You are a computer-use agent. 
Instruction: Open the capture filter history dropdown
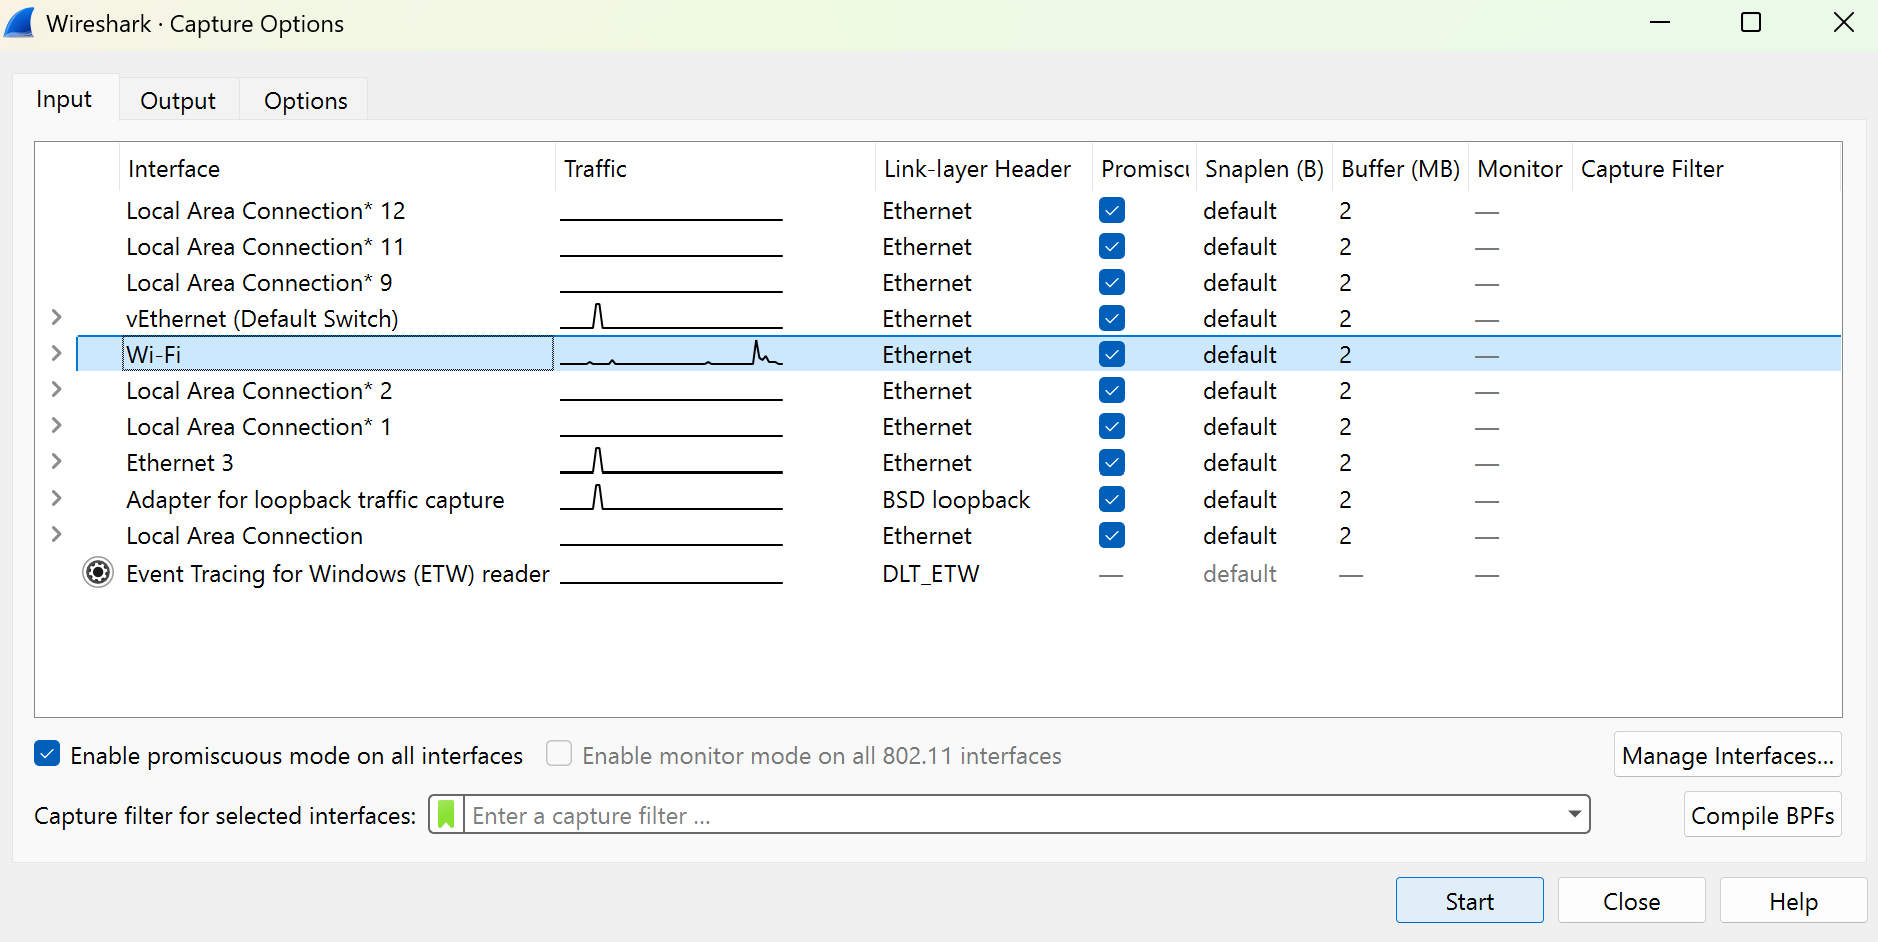point(1573,814)
